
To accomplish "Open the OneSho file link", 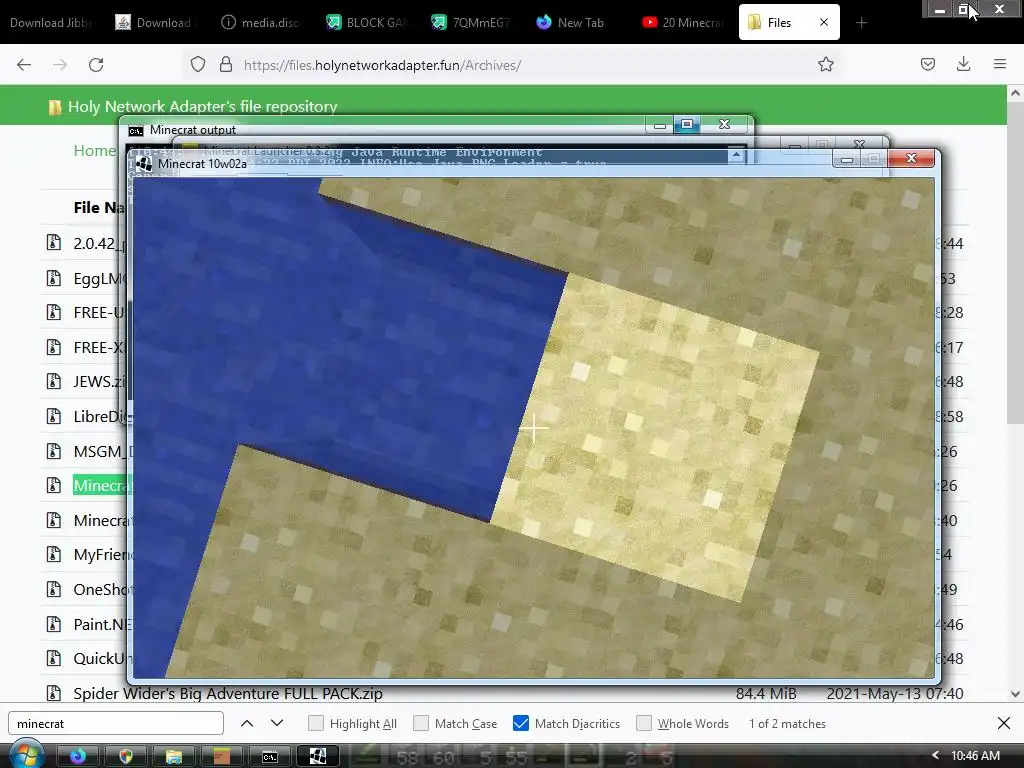I will (102, 589).
